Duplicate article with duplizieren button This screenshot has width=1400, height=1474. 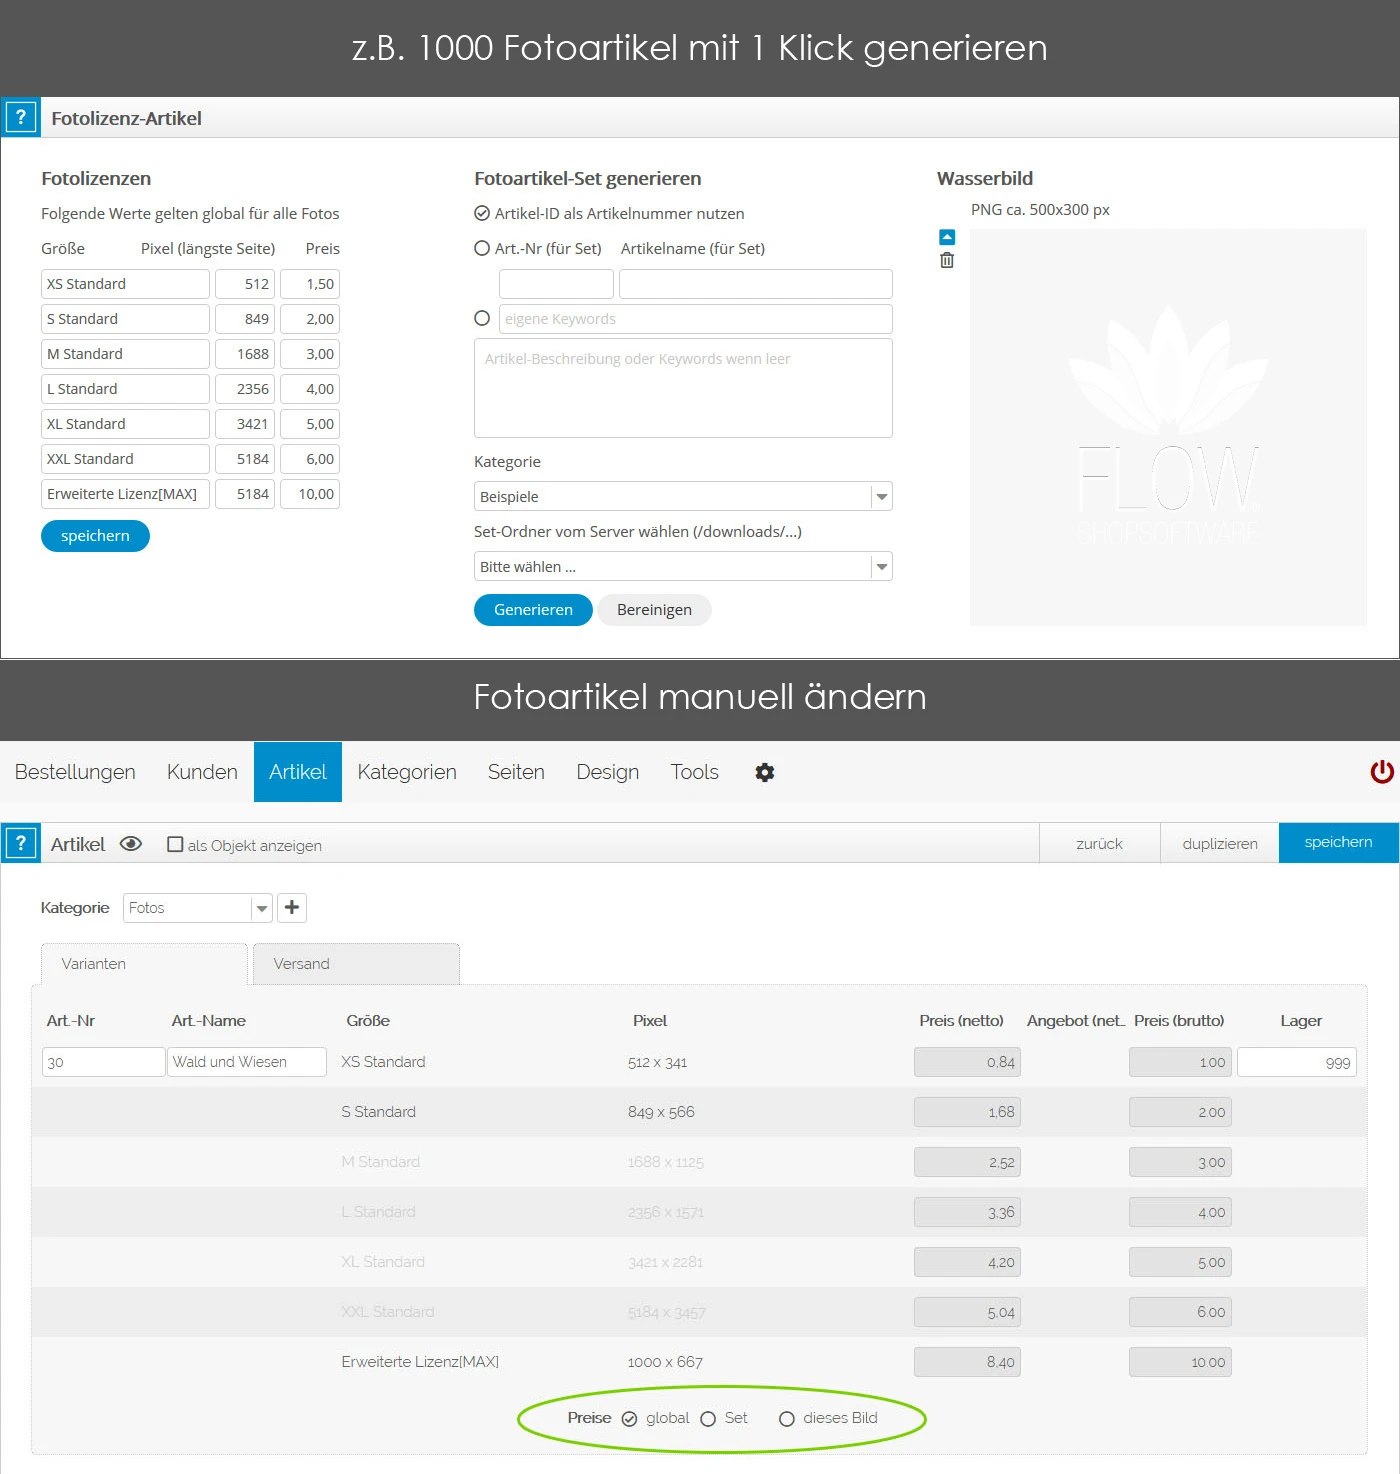click(x=1220, y=843)
